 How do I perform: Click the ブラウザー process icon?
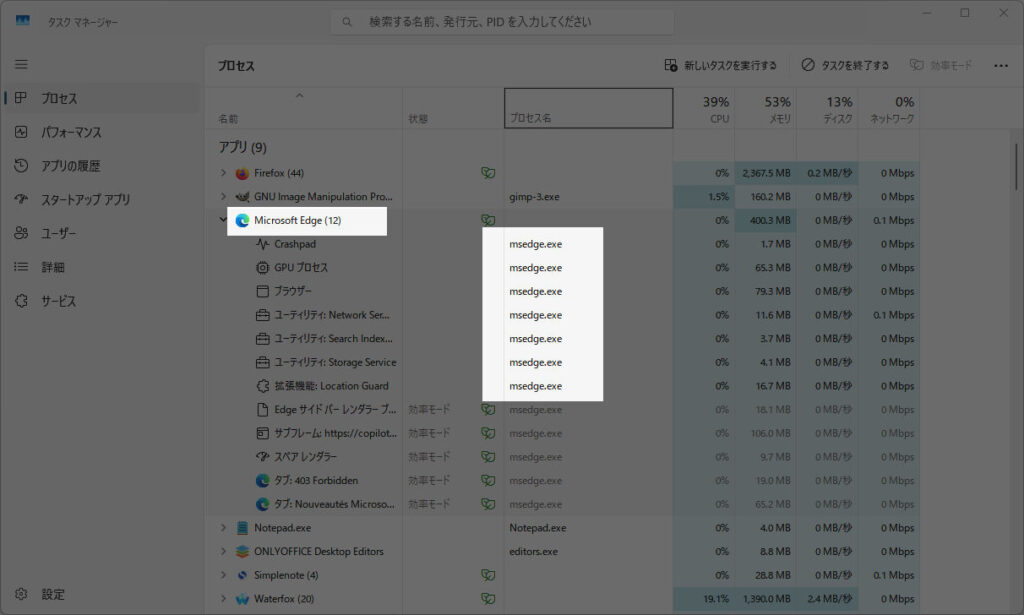point(263,291)
